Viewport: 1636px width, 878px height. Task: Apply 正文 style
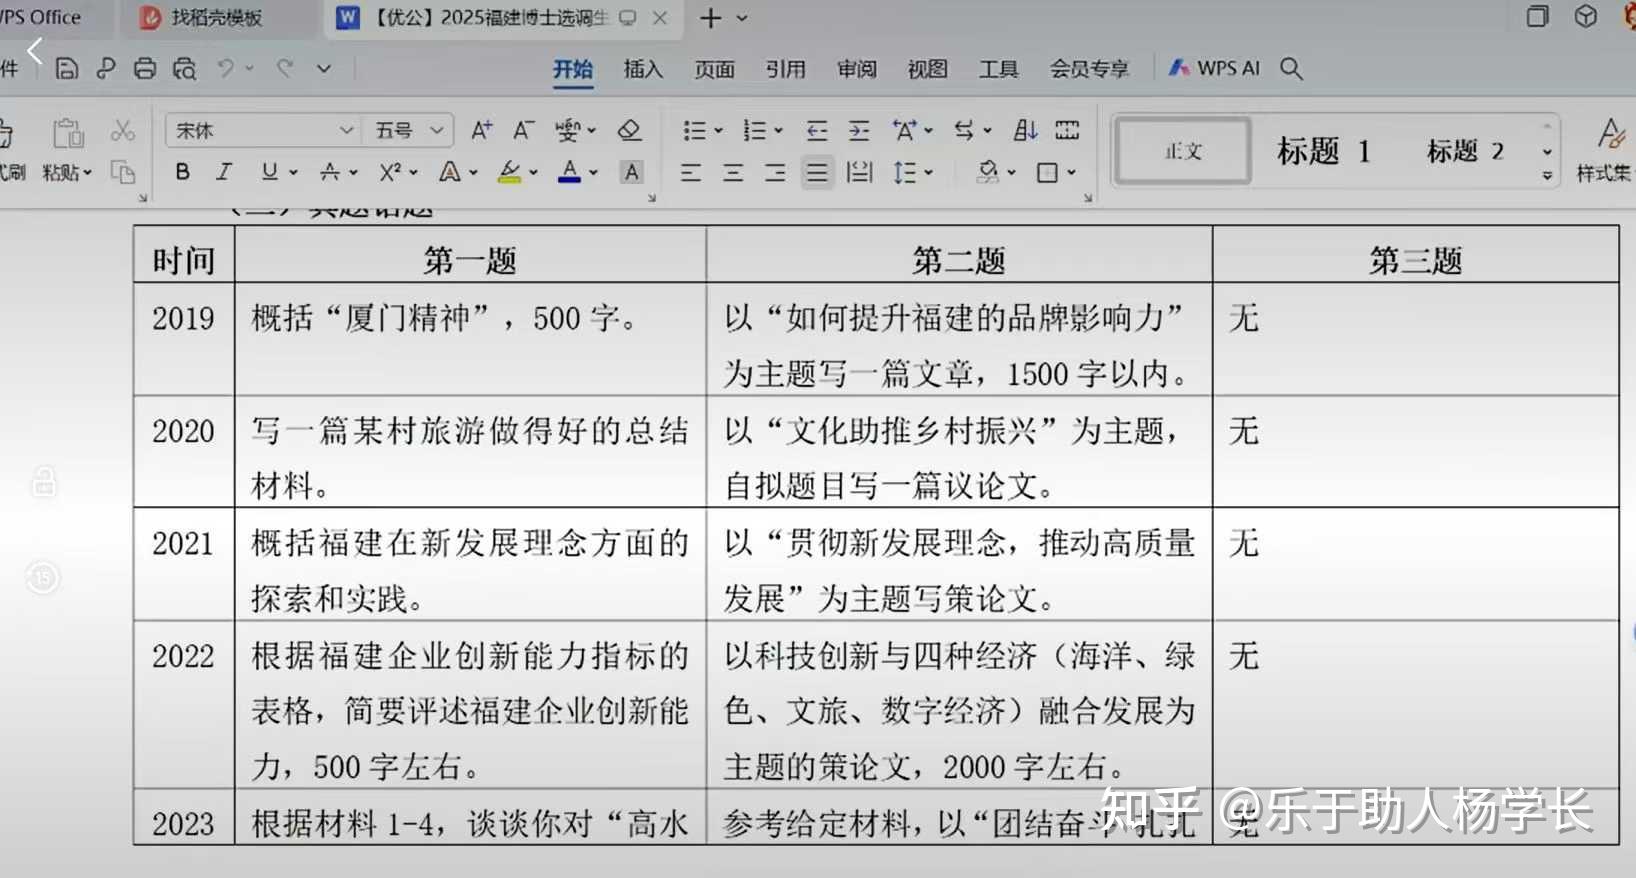tap(1183, 151)
